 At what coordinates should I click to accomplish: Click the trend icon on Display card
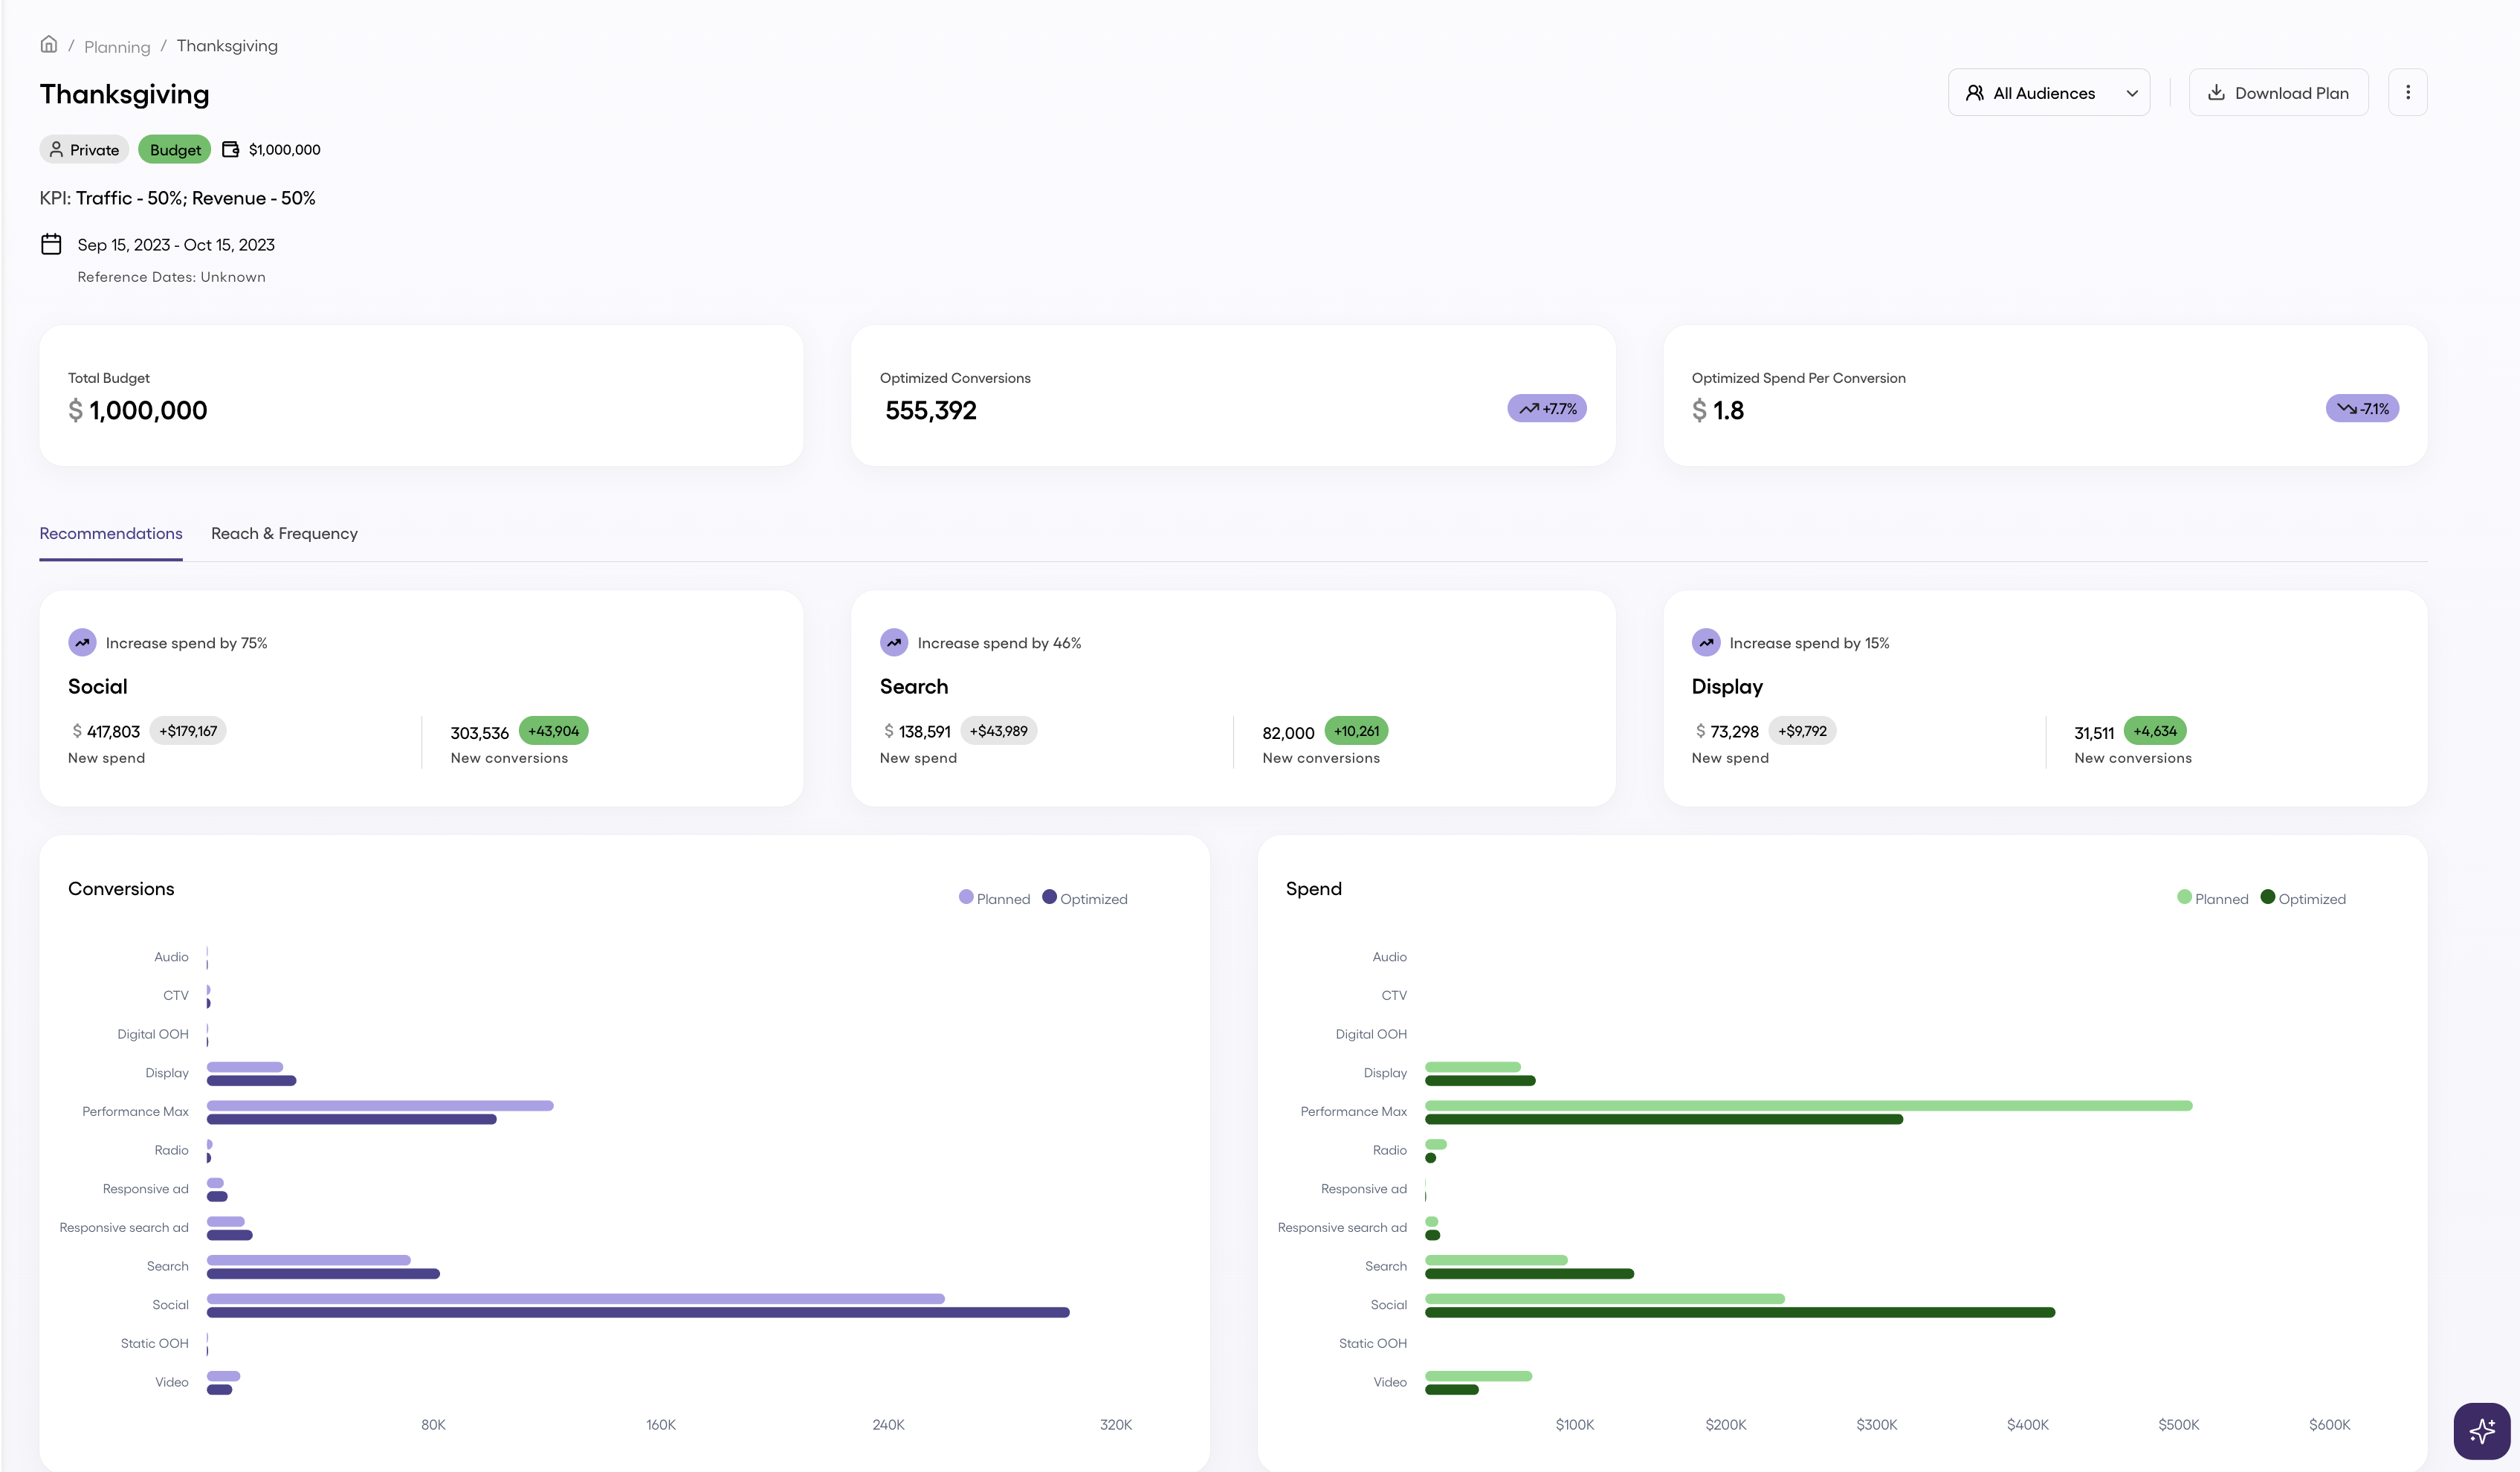click(1705, 642)
